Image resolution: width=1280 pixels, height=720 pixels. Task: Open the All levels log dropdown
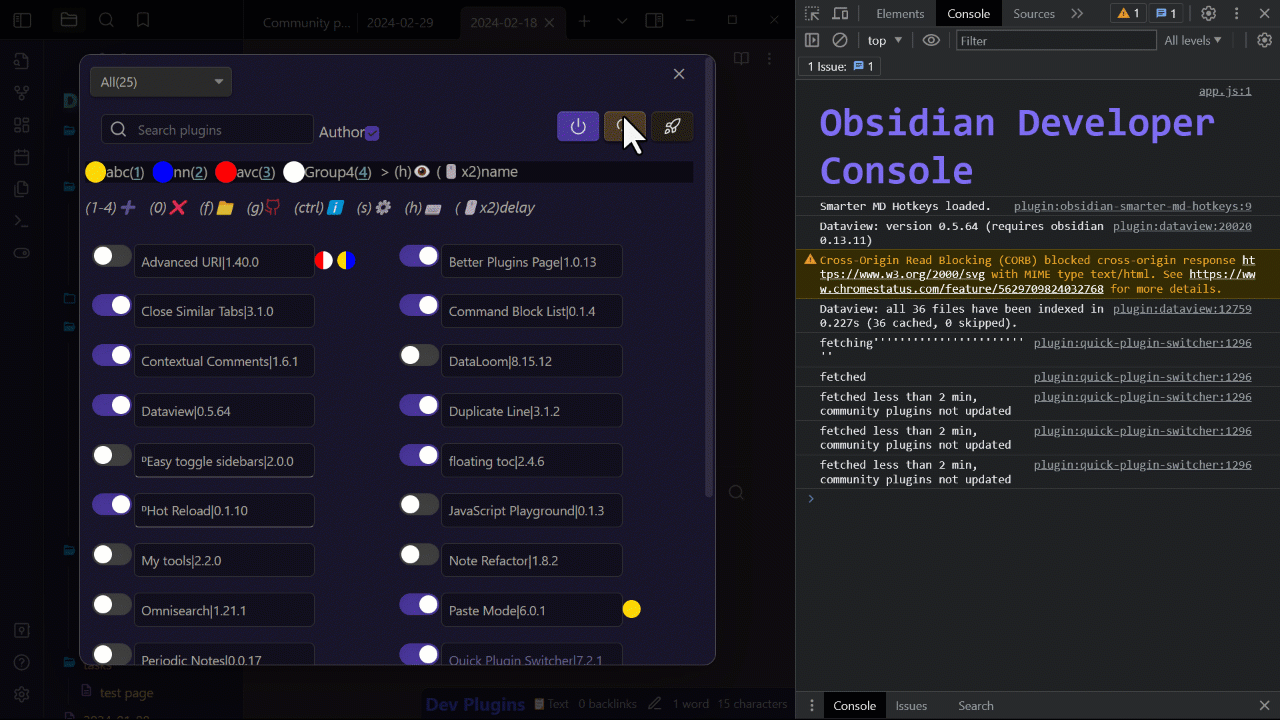tap(1193, 40)
